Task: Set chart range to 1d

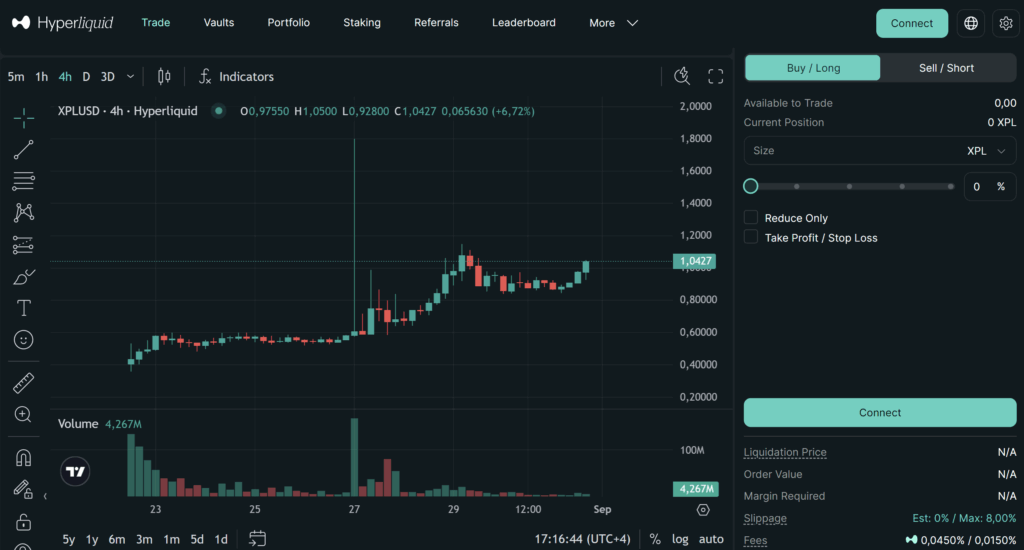Action: pos(221,539)
